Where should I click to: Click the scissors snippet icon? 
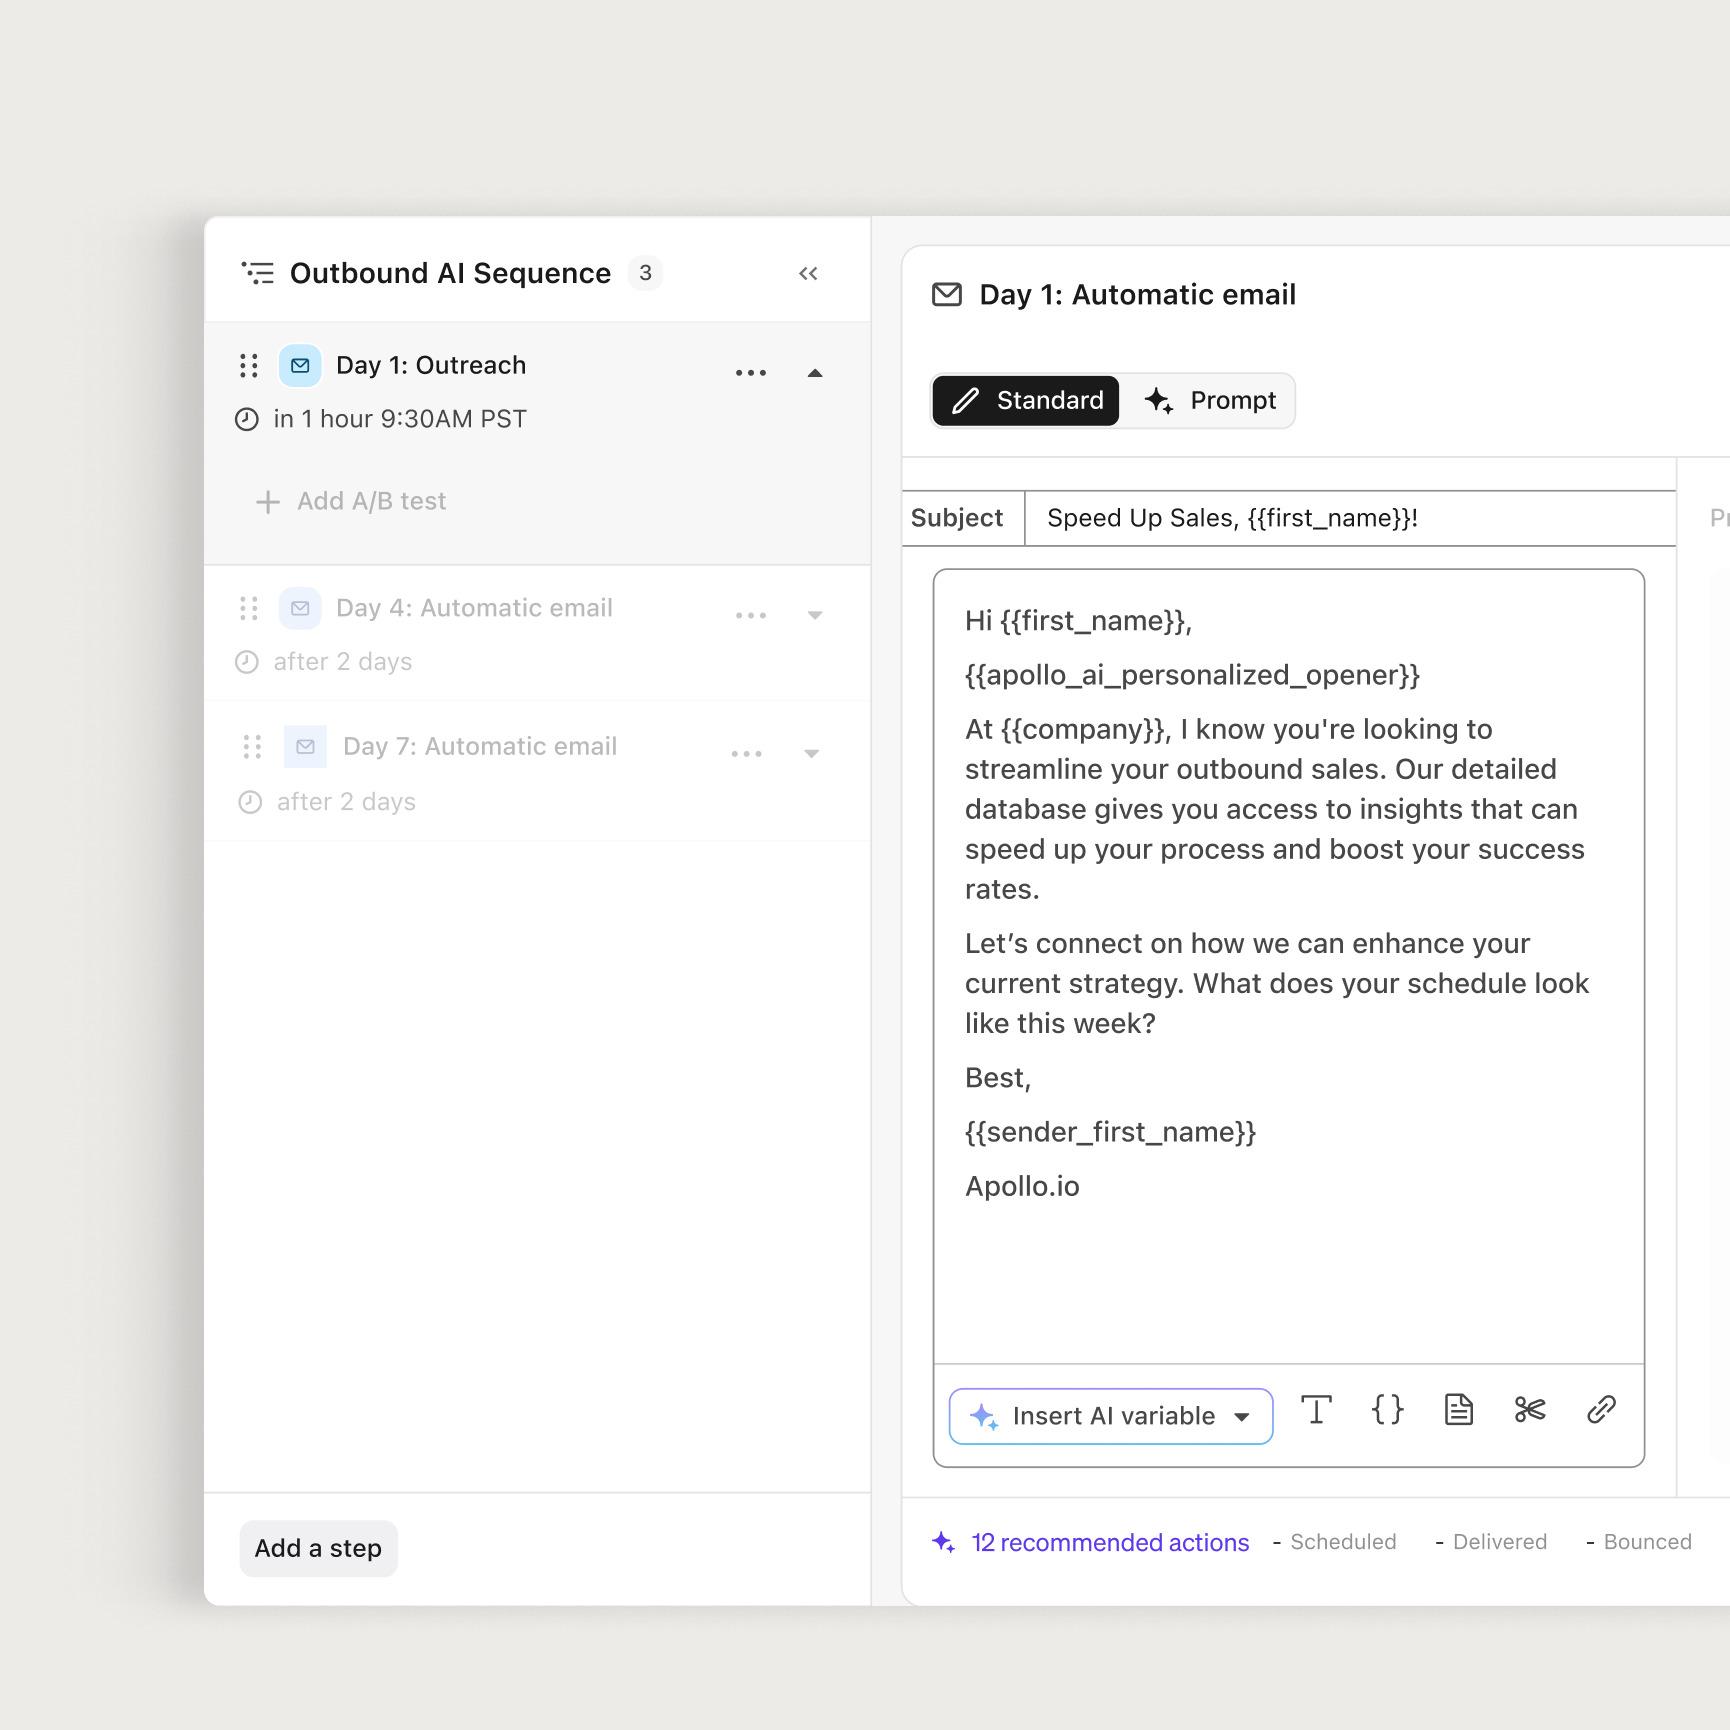click(x=1530, y=1410)
